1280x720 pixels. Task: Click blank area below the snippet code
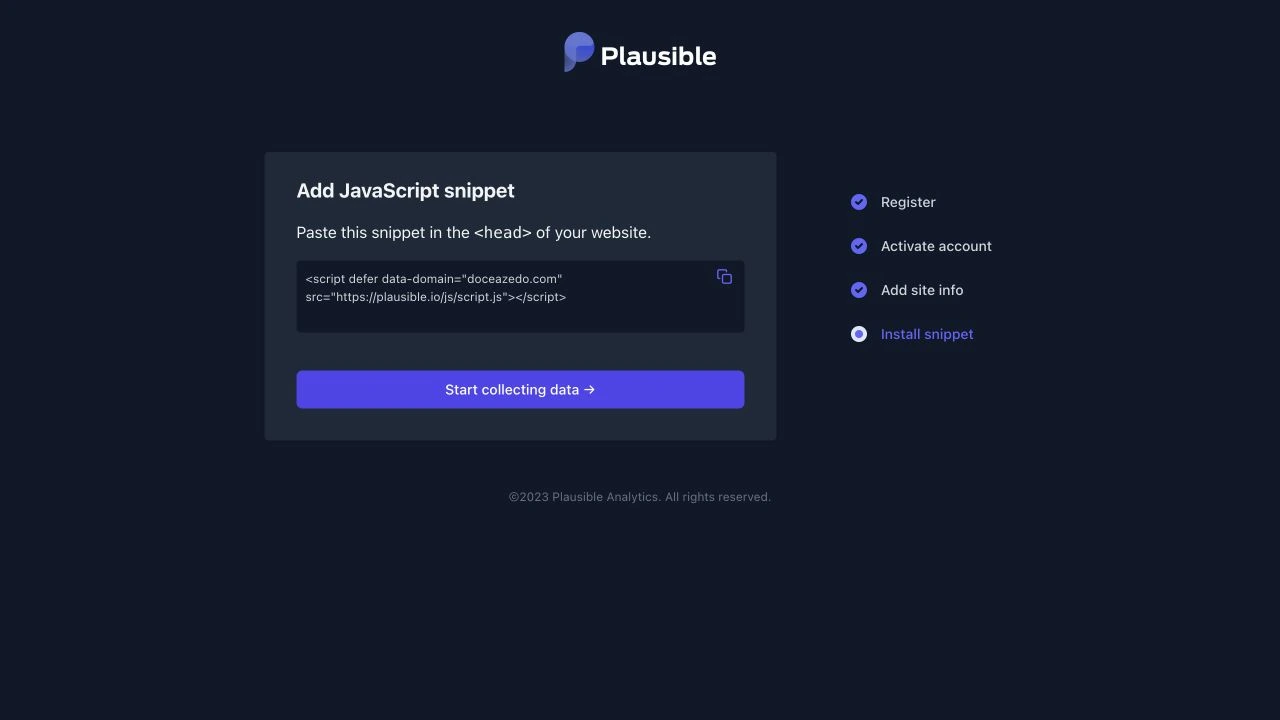click(x=520, y=318)
